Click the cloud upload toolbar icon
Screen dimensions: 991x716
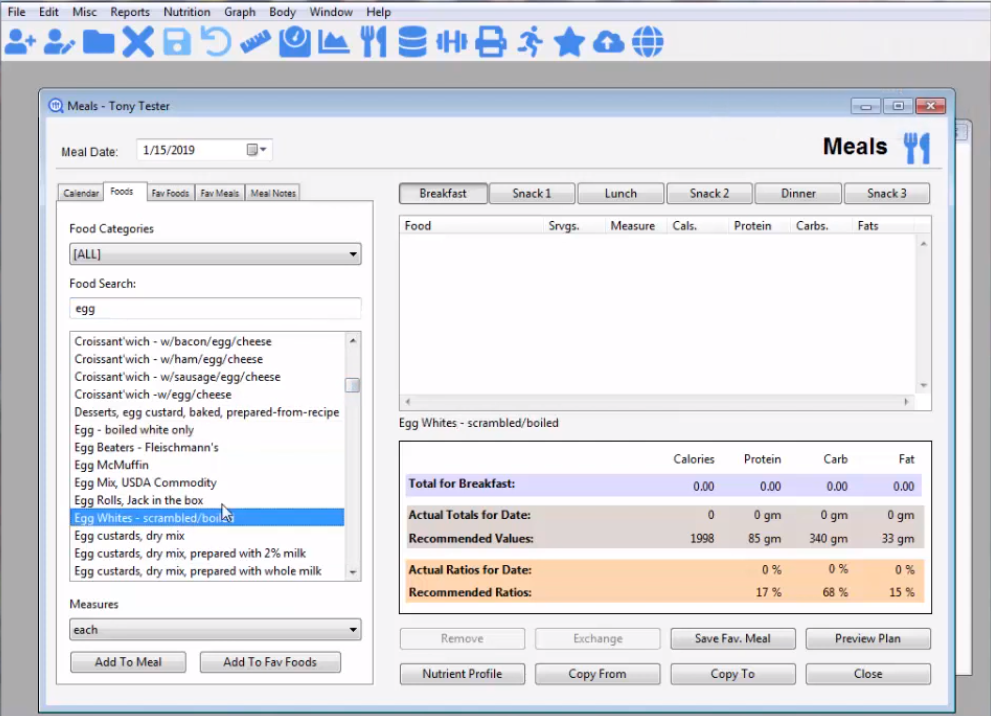pyautogui.click(x=609, y=42)
